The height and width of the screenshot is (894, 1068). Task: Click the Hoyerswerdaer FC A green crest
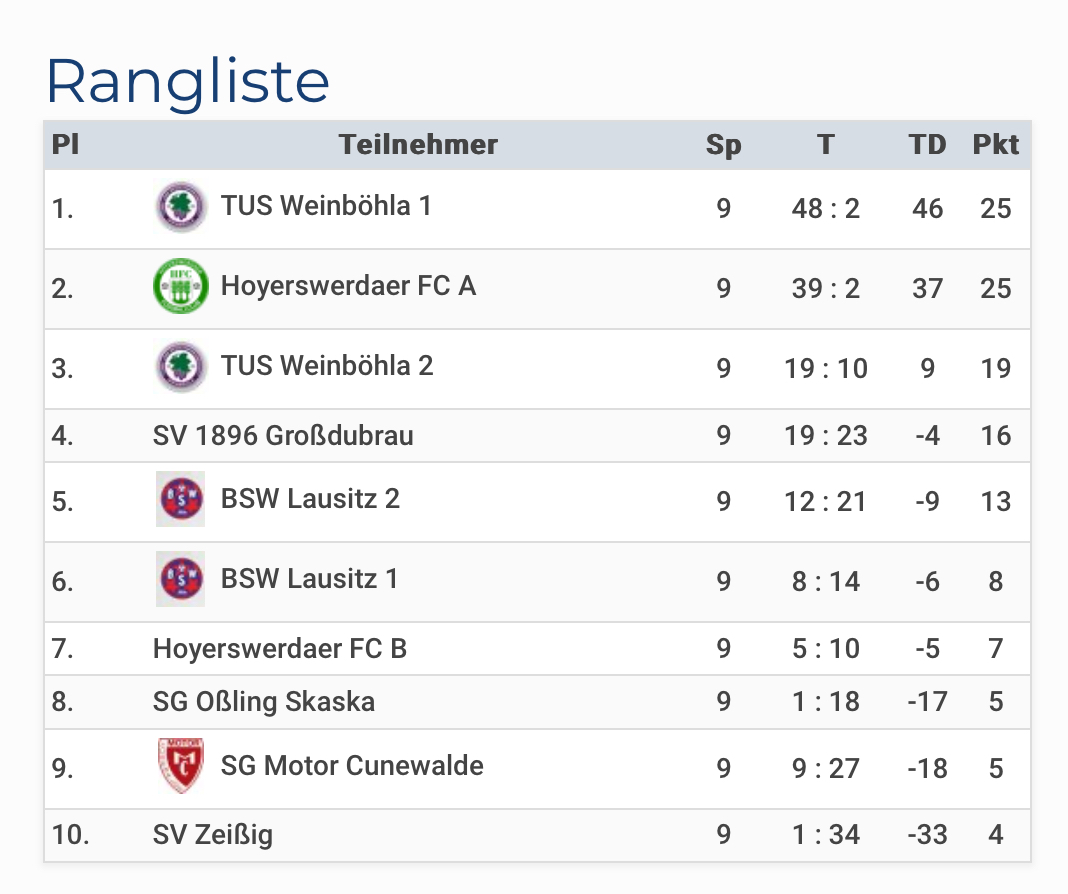point(180,287)
